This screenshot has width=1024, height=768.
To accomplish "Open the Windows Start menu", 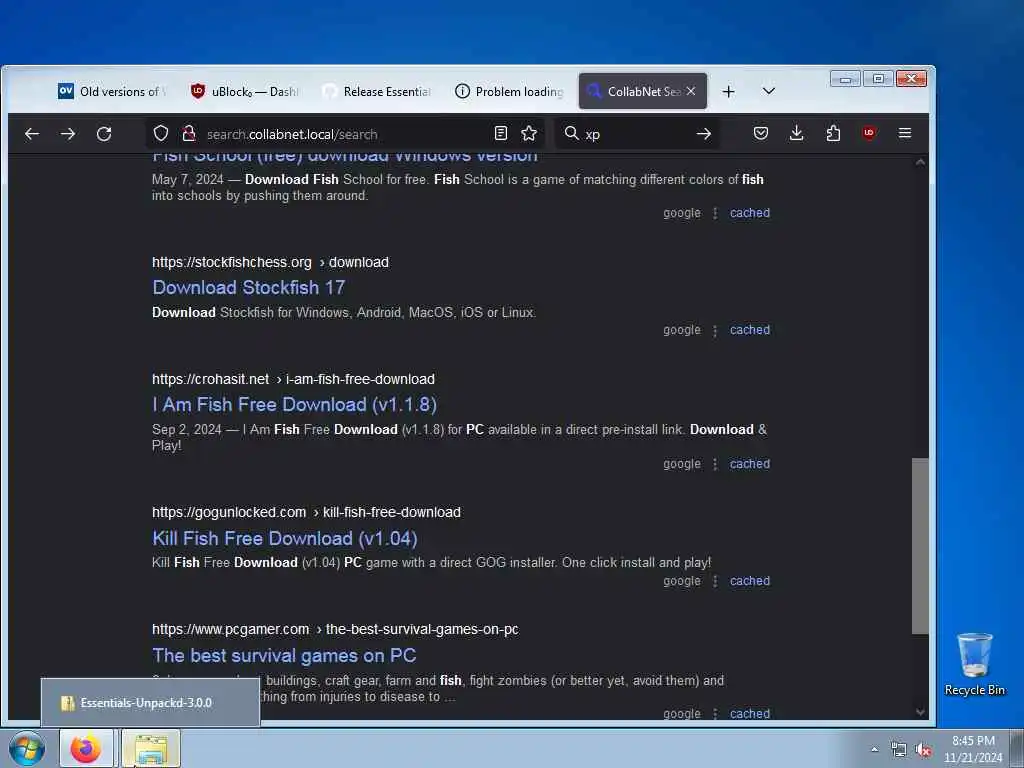I will [27, 749].
